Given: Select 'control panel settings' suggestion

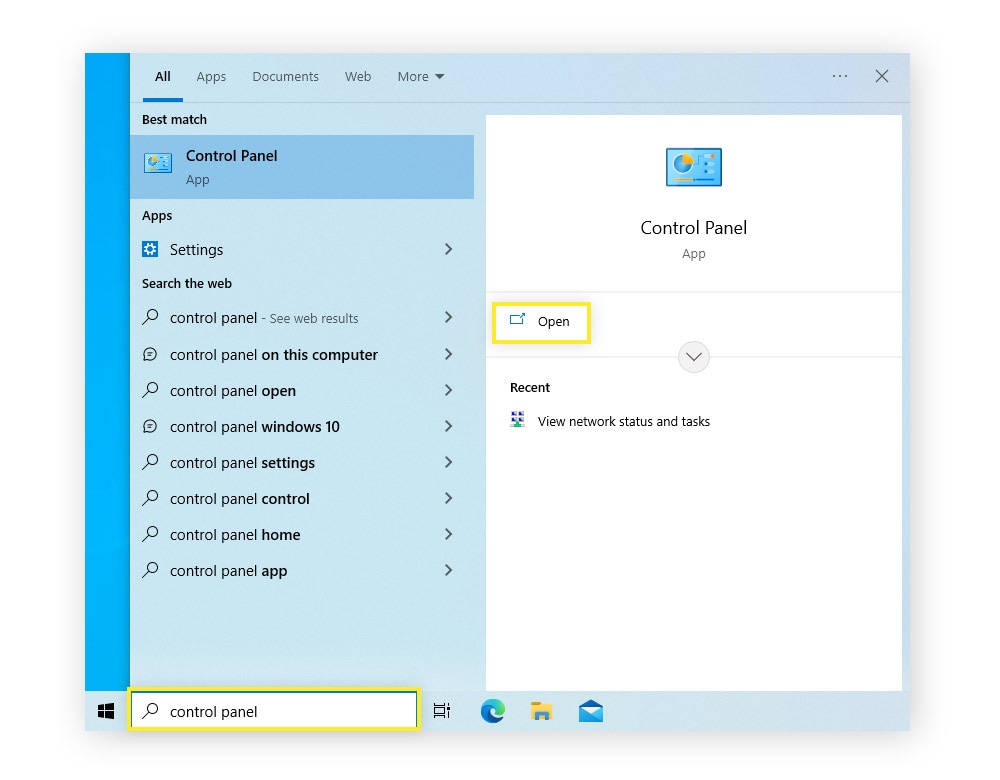Looking at the screenshot, I should point(302,462).
